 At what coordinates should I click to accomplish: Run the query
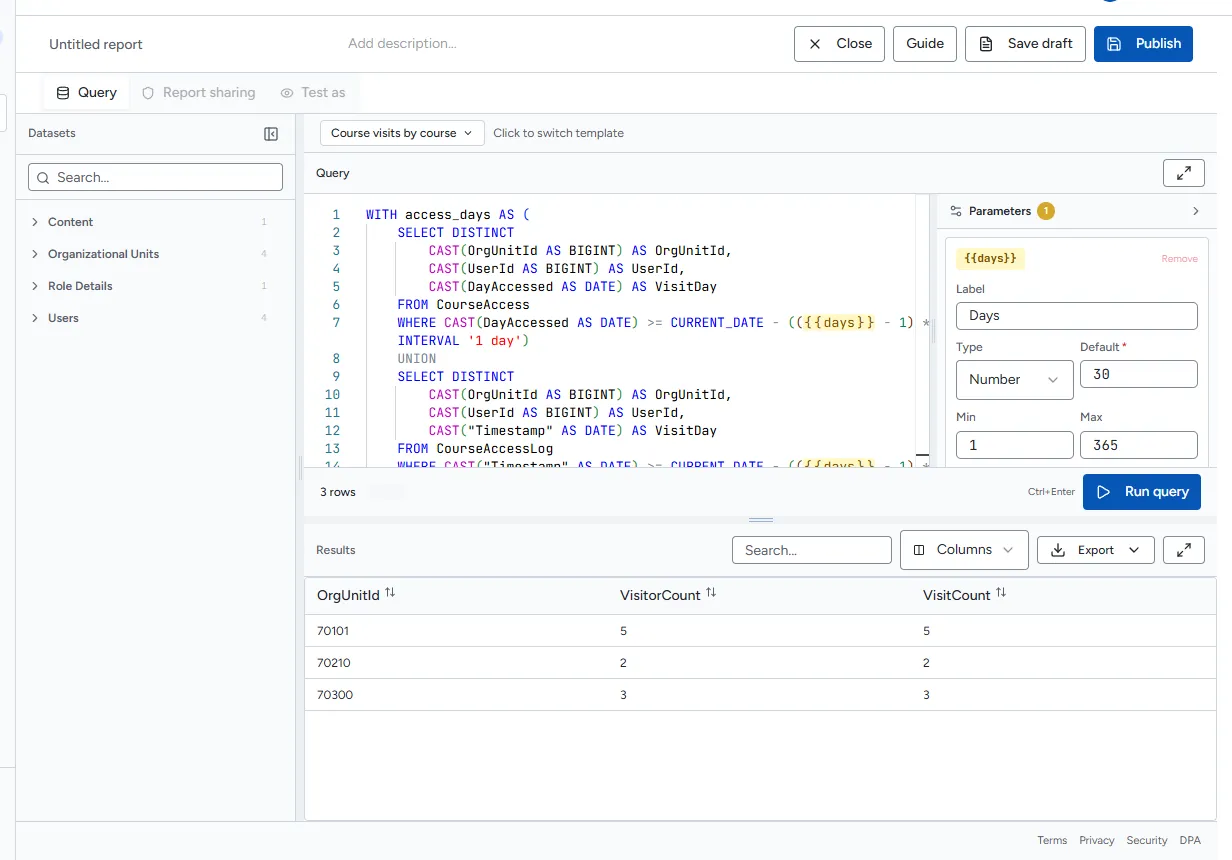click(x=1142, y=492)
